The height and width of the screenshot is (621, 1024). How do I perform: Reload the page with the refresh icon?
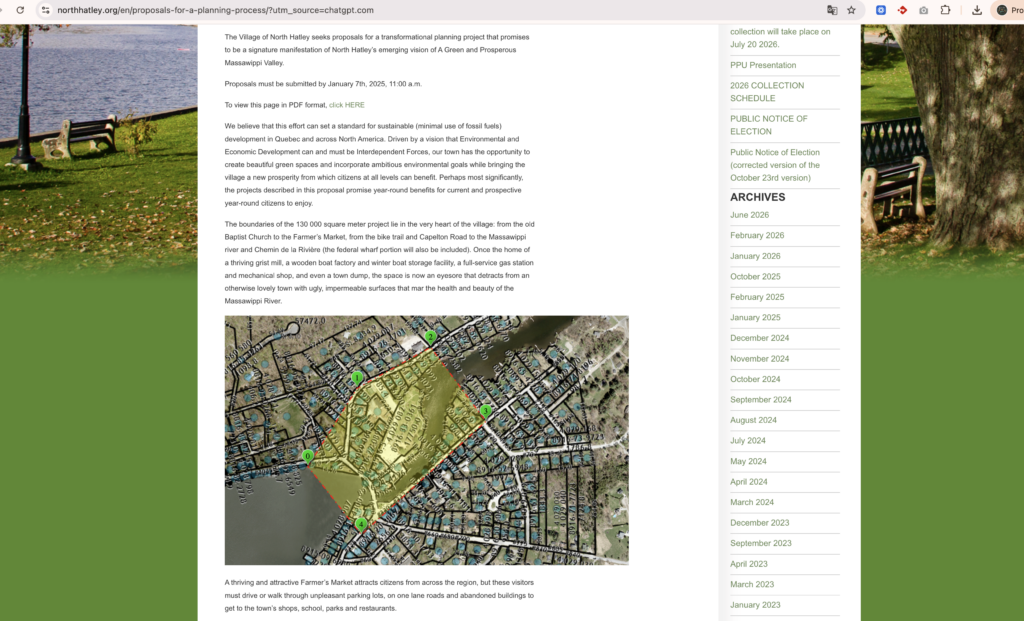[x=20, y=10]
